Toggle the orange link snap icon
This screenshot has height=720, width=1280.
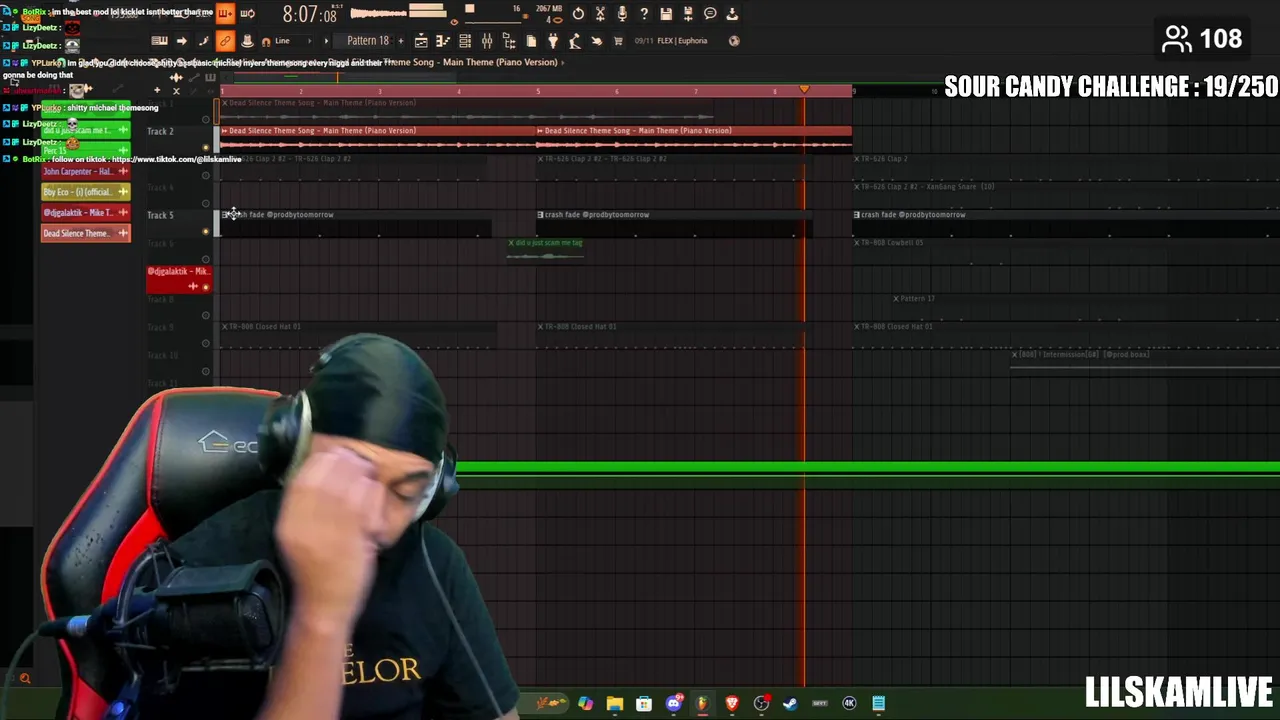click(225, 41)
